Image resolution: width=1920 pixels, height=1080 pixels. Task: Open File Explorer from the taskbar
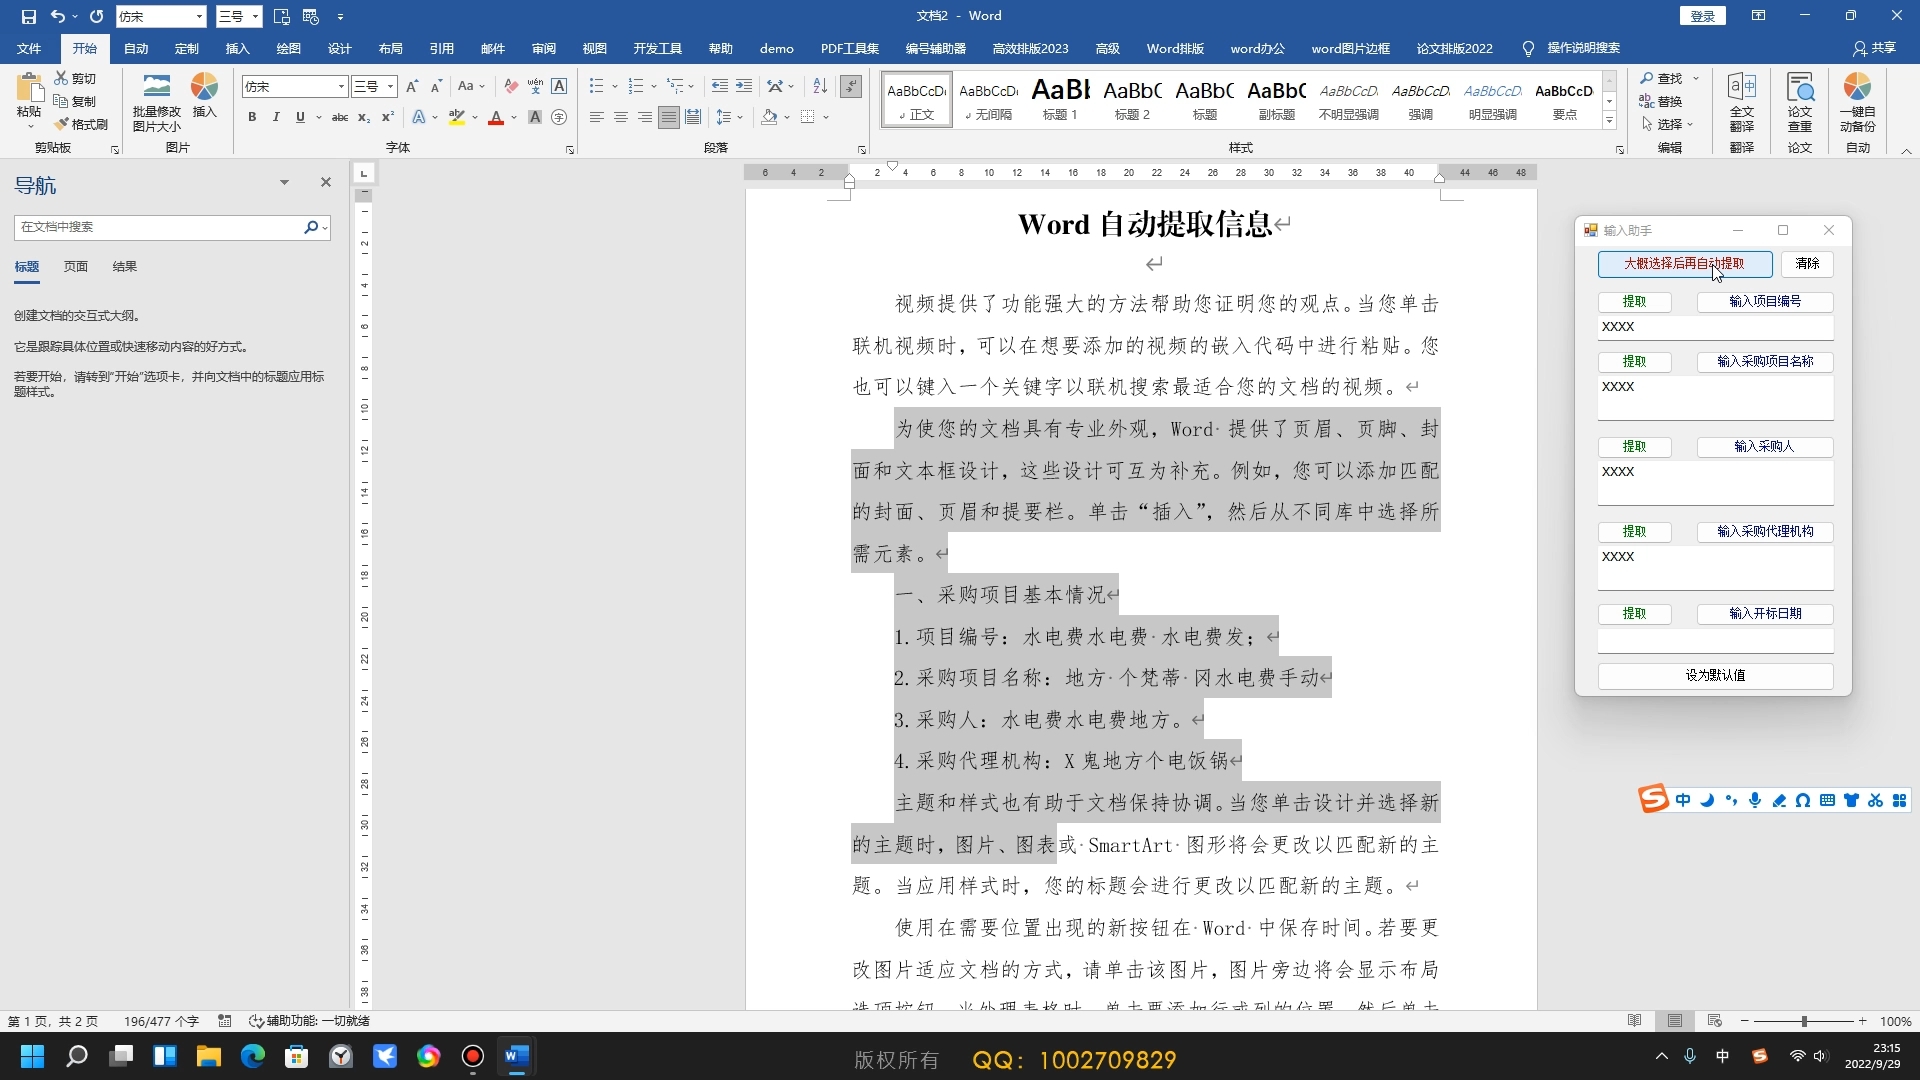coord(209,1056)
